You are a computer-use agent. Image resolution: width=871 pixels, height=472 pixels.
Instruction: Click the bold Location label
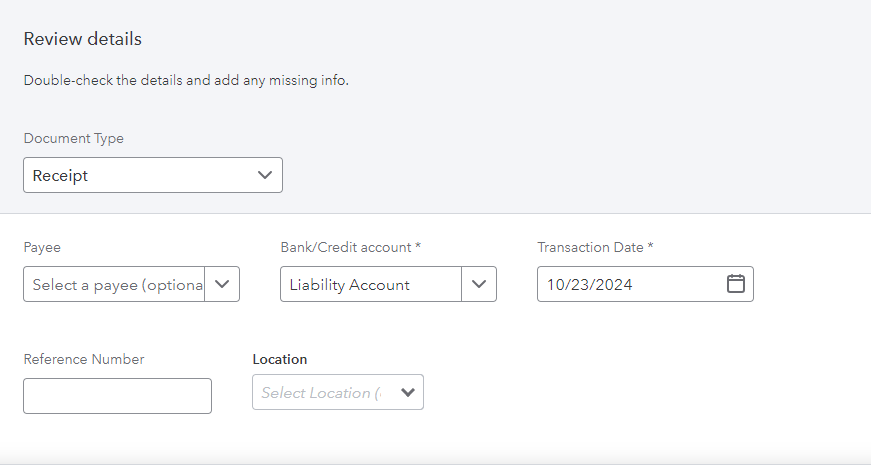point(280,359)
